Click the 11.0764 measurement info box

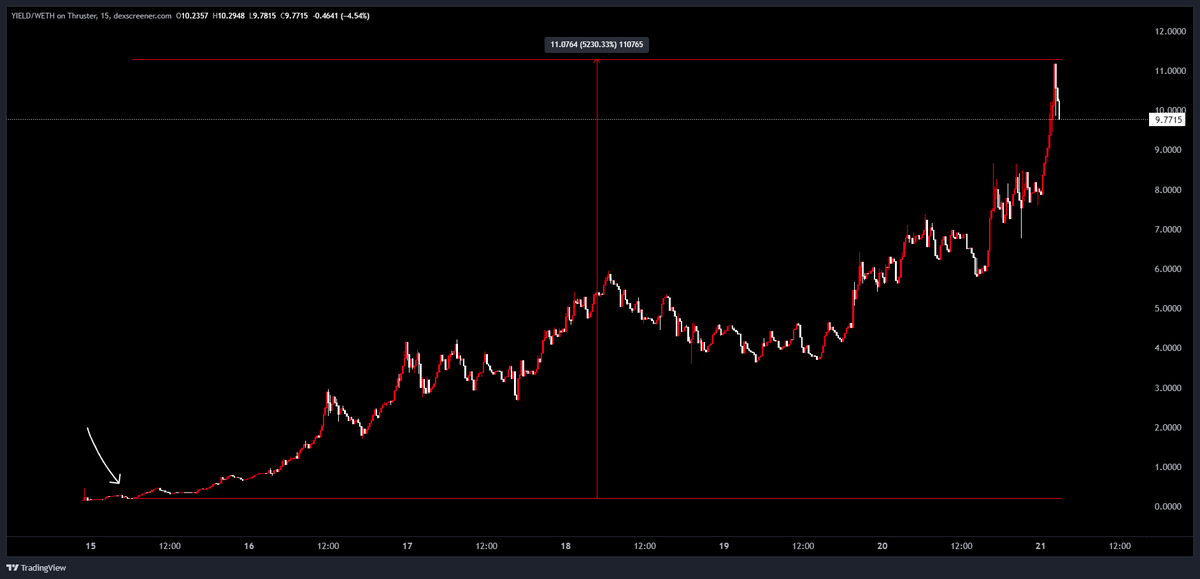point(597,44)
